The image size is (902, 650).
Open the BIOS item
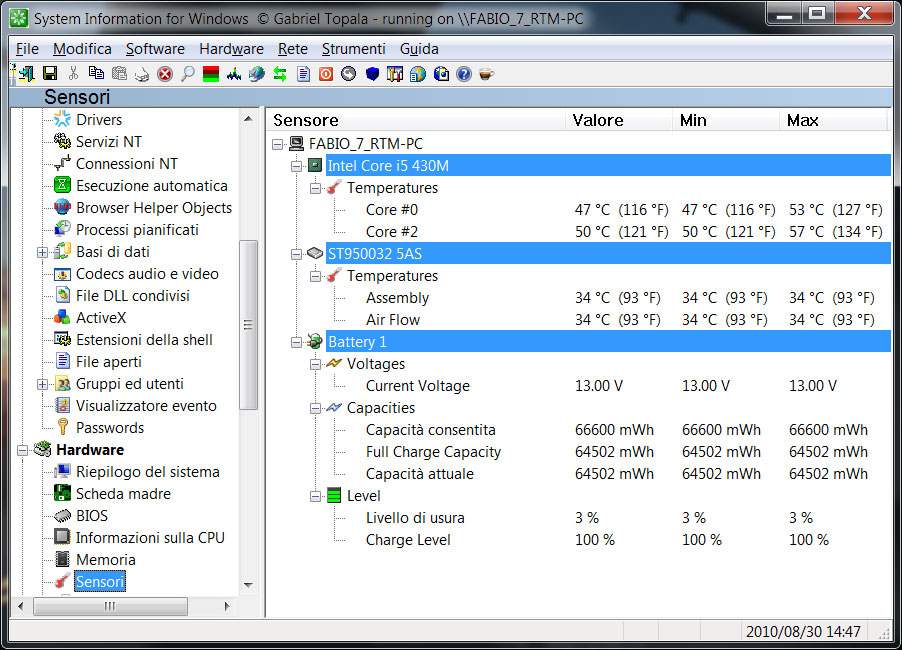[x=92, y=516]
